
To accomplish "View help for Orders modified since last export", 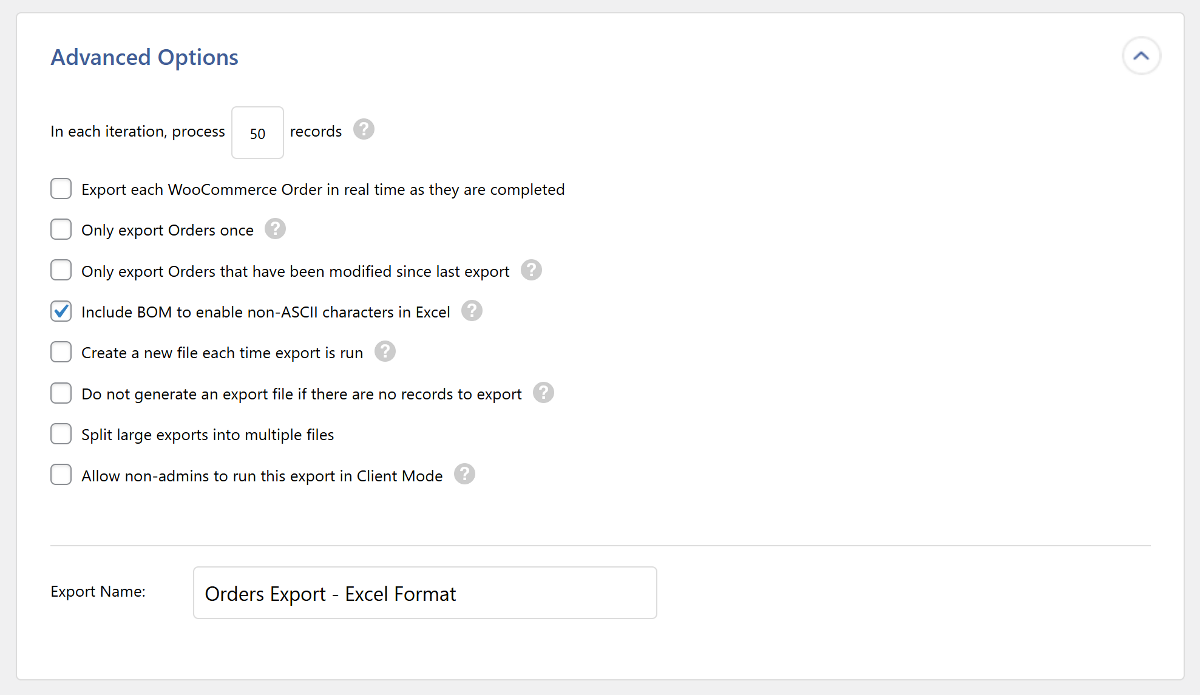I will click(x=531, y=270).
